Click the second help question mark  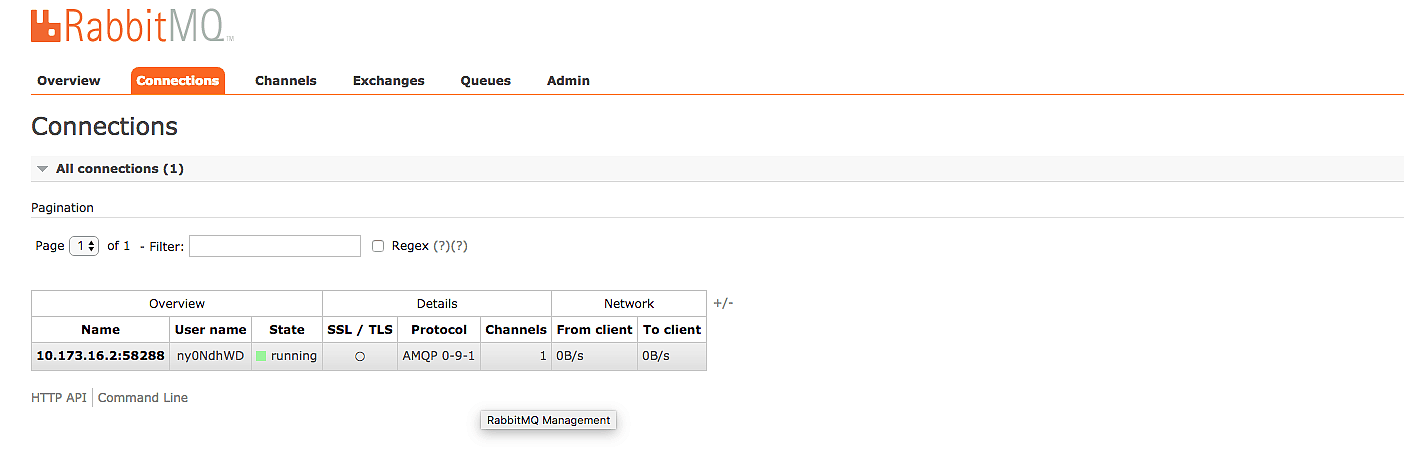(460, 246)
